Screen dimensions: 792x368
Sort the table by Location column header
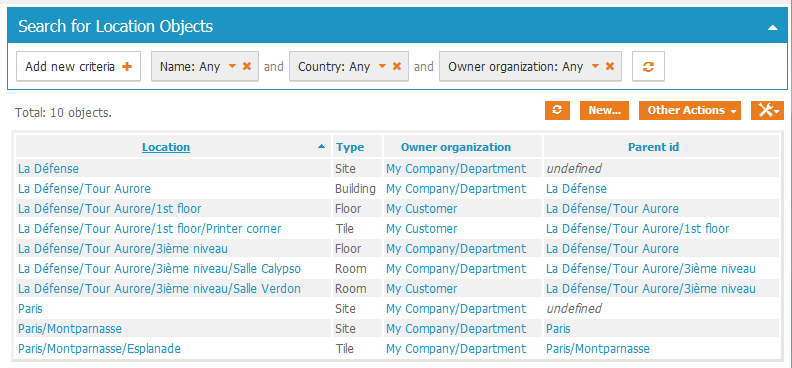pos(166,147)
